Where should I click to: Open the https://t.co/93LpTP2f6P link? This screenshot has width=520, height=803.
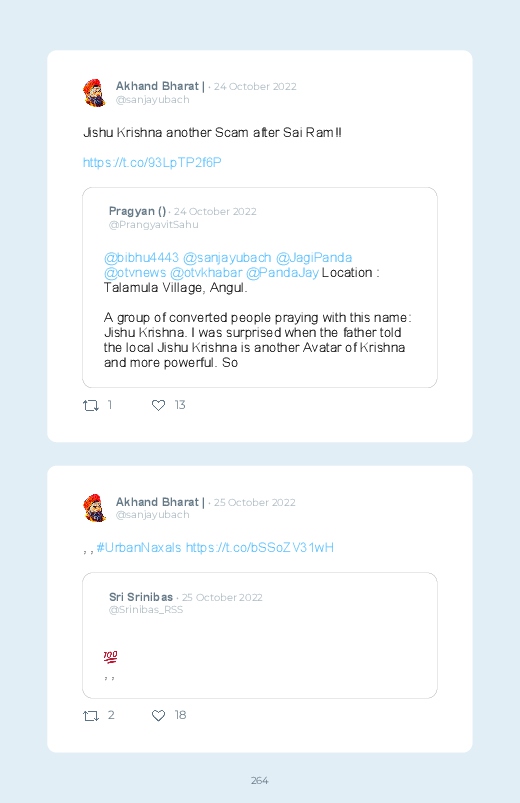[152, 162]
